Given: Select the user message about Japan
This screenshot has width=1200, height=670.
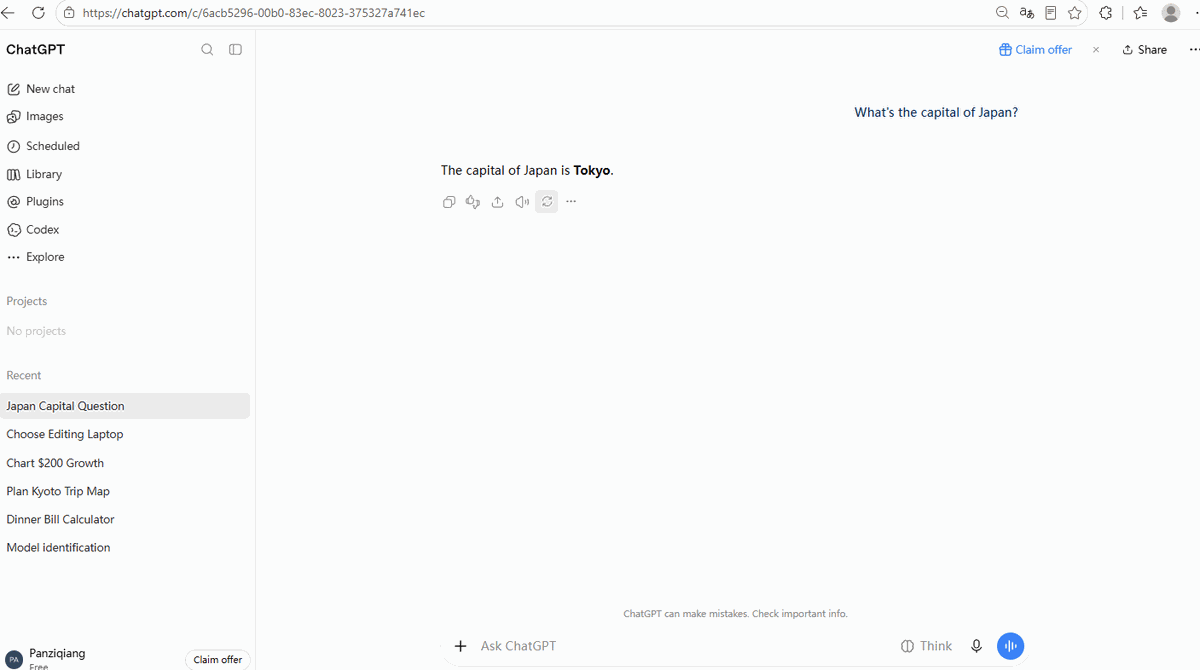Looking at the screenshot, I should point(936,113).
